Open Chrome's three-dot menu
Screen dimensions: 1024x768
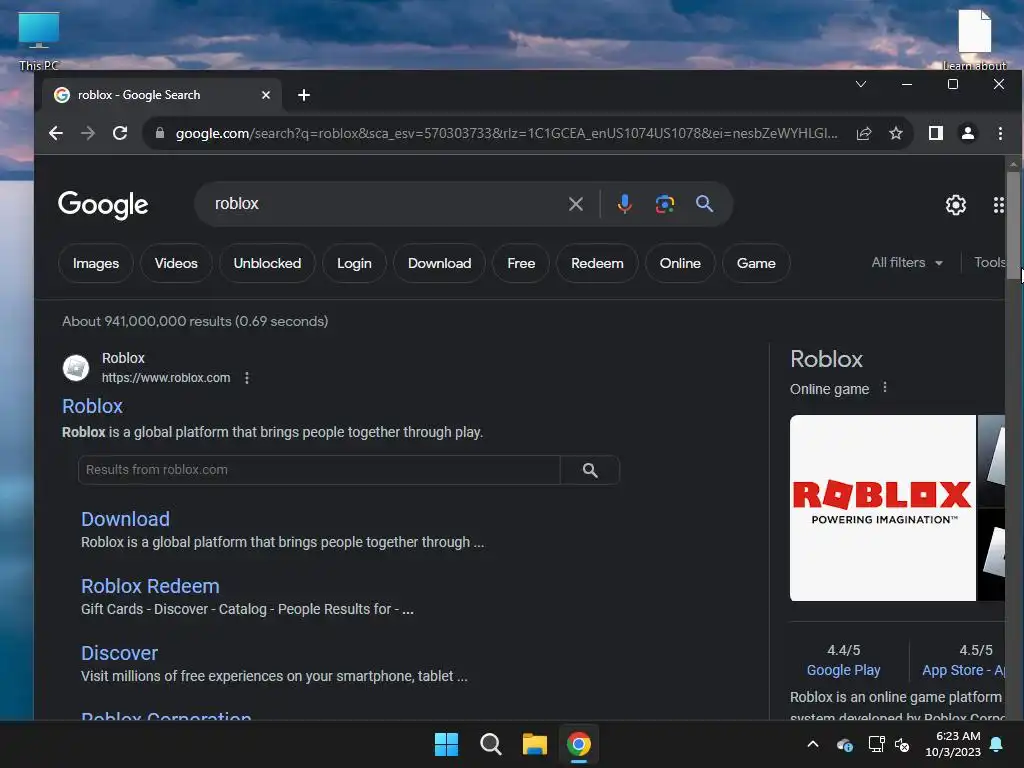(1000, 133)
